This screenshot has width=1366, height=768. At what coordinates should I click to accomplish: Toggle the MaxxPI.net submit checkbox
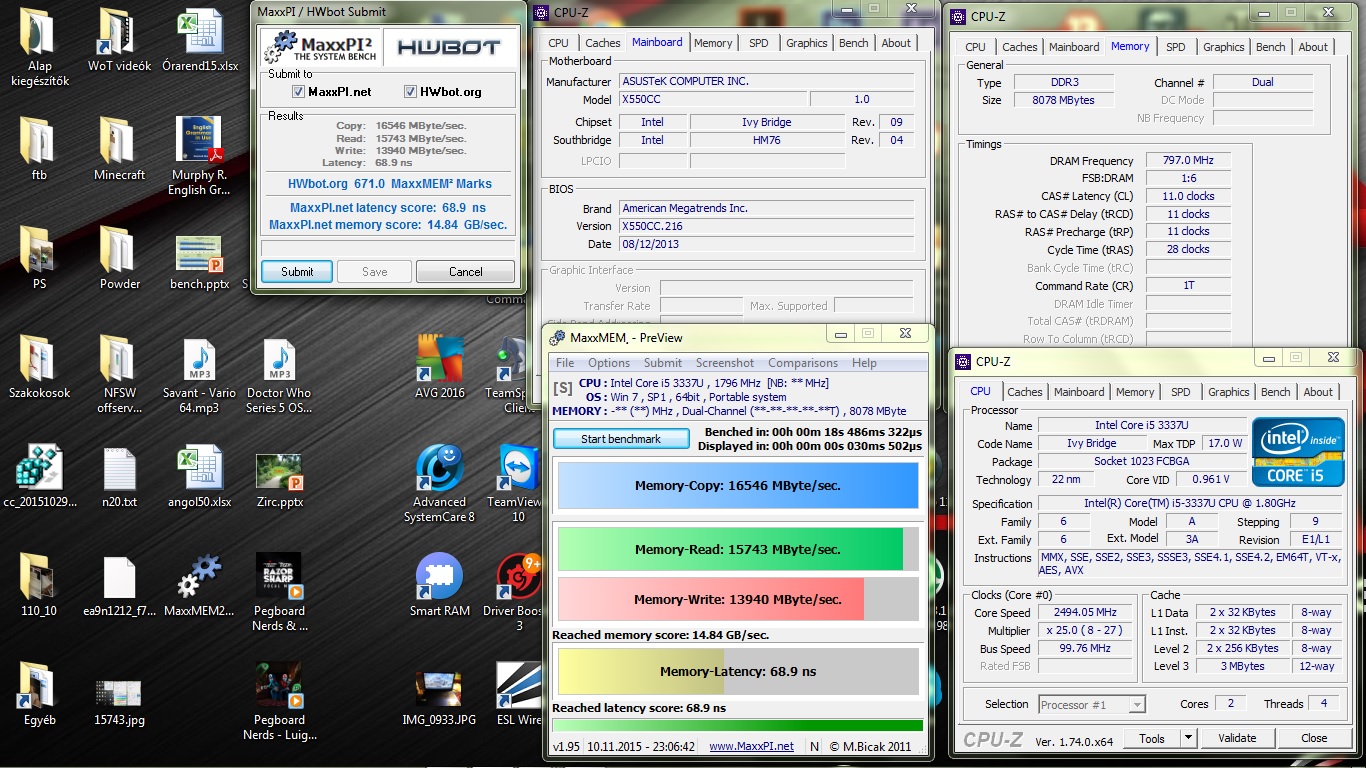pos(298,92)
